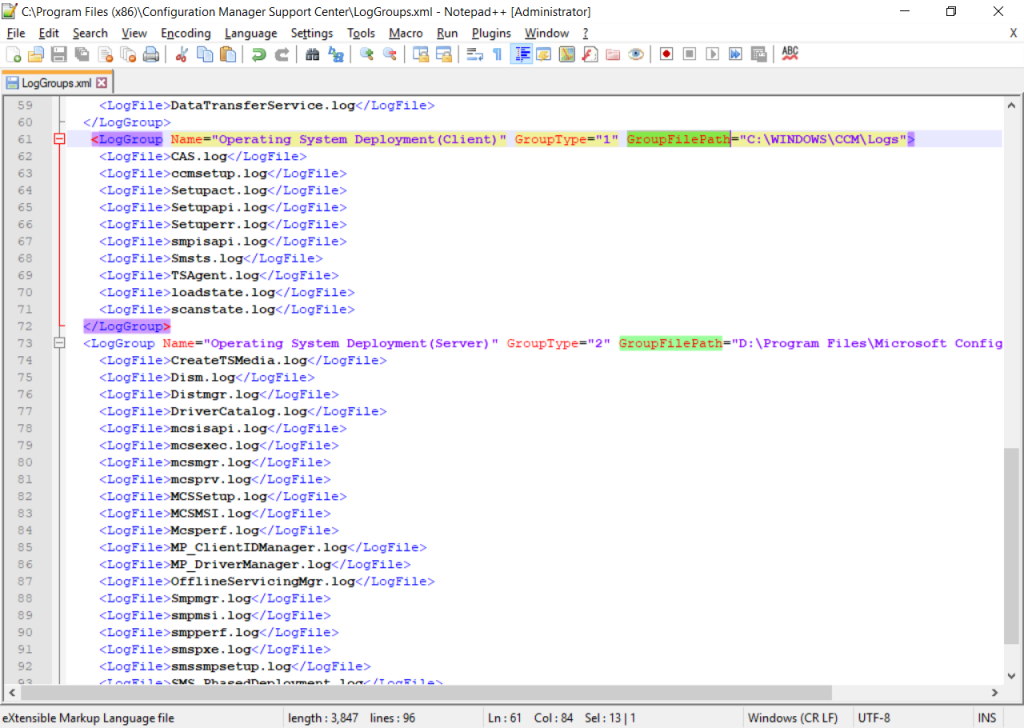Open the Language menu

click(250, 33)
